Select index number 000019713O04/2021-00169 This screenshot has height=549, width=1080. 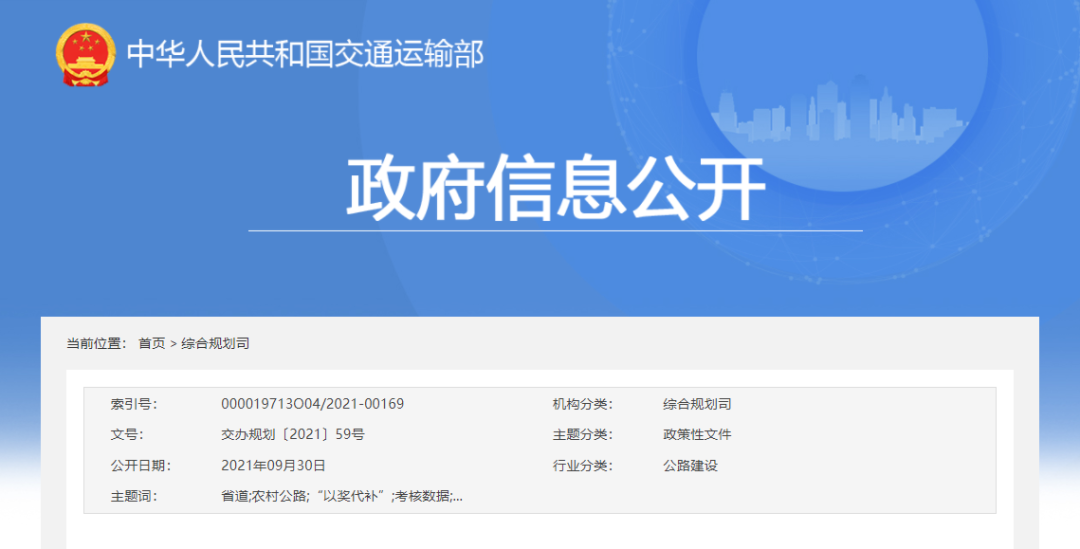point(312,404)
